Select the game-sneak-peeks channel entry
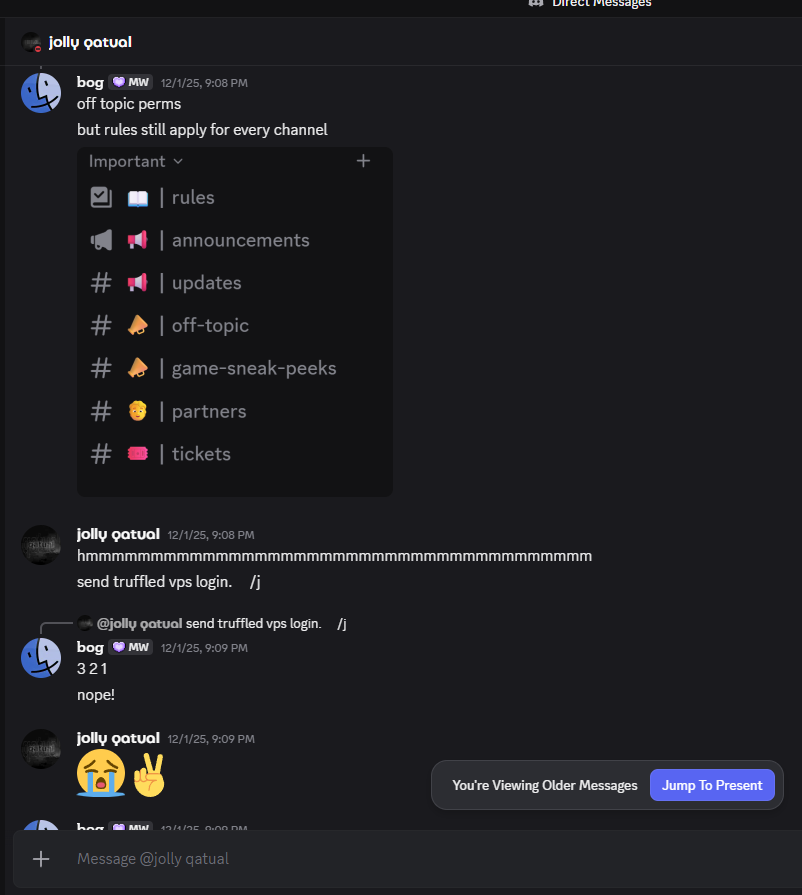 [253, 369]
